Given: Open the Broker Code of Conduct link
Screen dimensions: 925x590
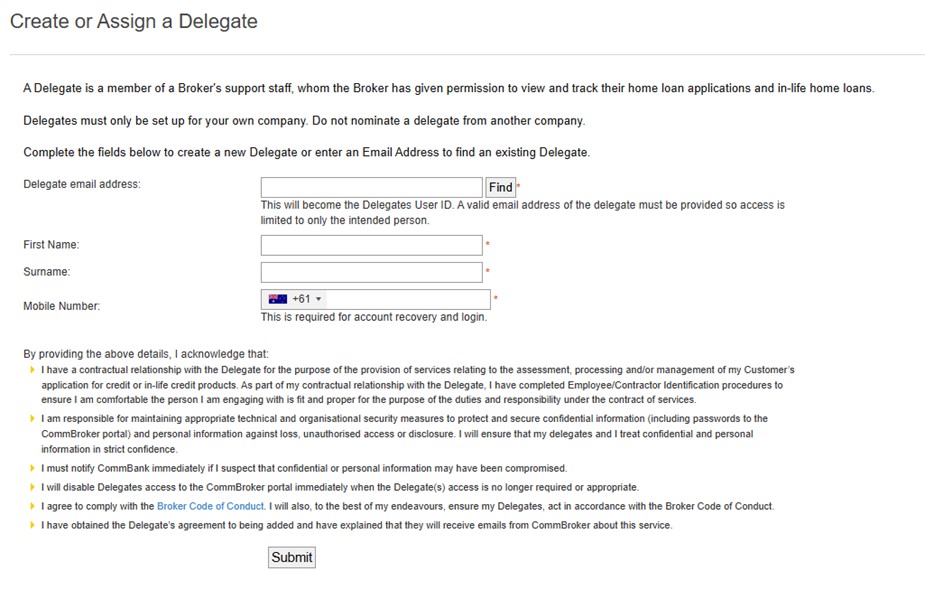Looking at the screenshot, I should point(210,506).
